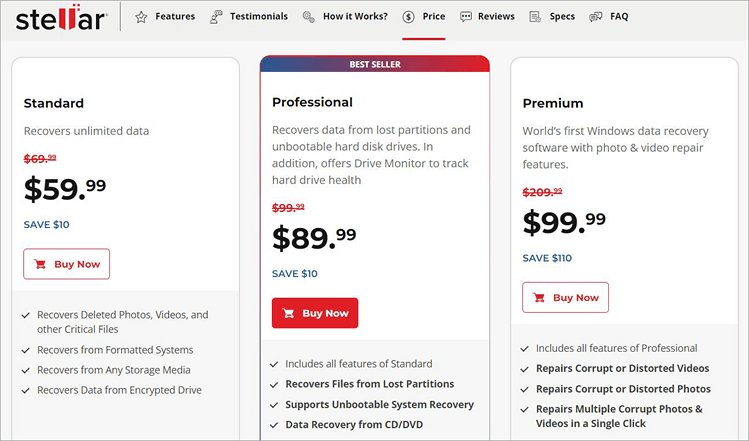Screen dimensions: 749x441
Task: Open the Testimonials tab
Action: click(x=259, y=17)
